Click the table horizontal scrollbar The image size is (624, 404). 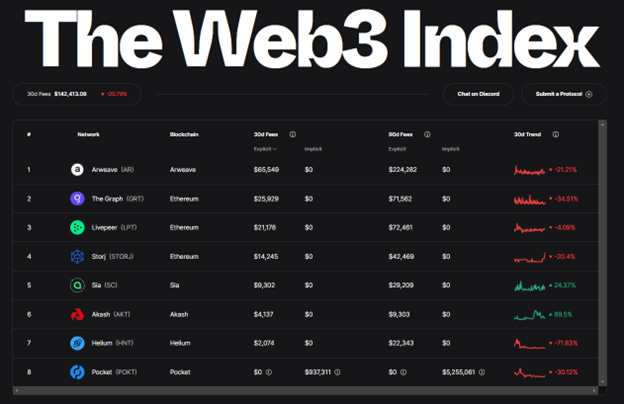click(x=305, y=390)
